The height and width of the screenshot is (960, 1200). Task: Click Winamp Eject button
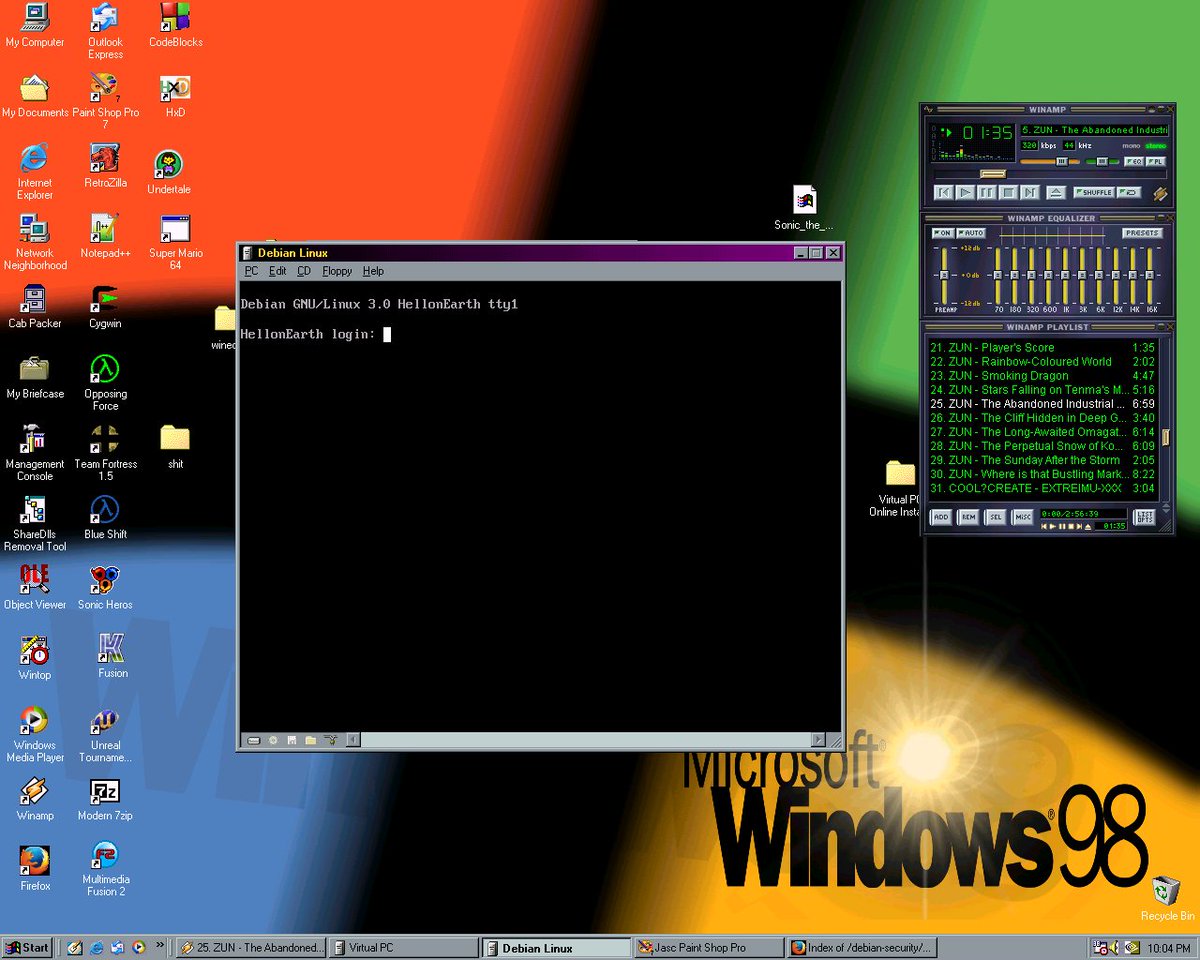(1056, 192)
